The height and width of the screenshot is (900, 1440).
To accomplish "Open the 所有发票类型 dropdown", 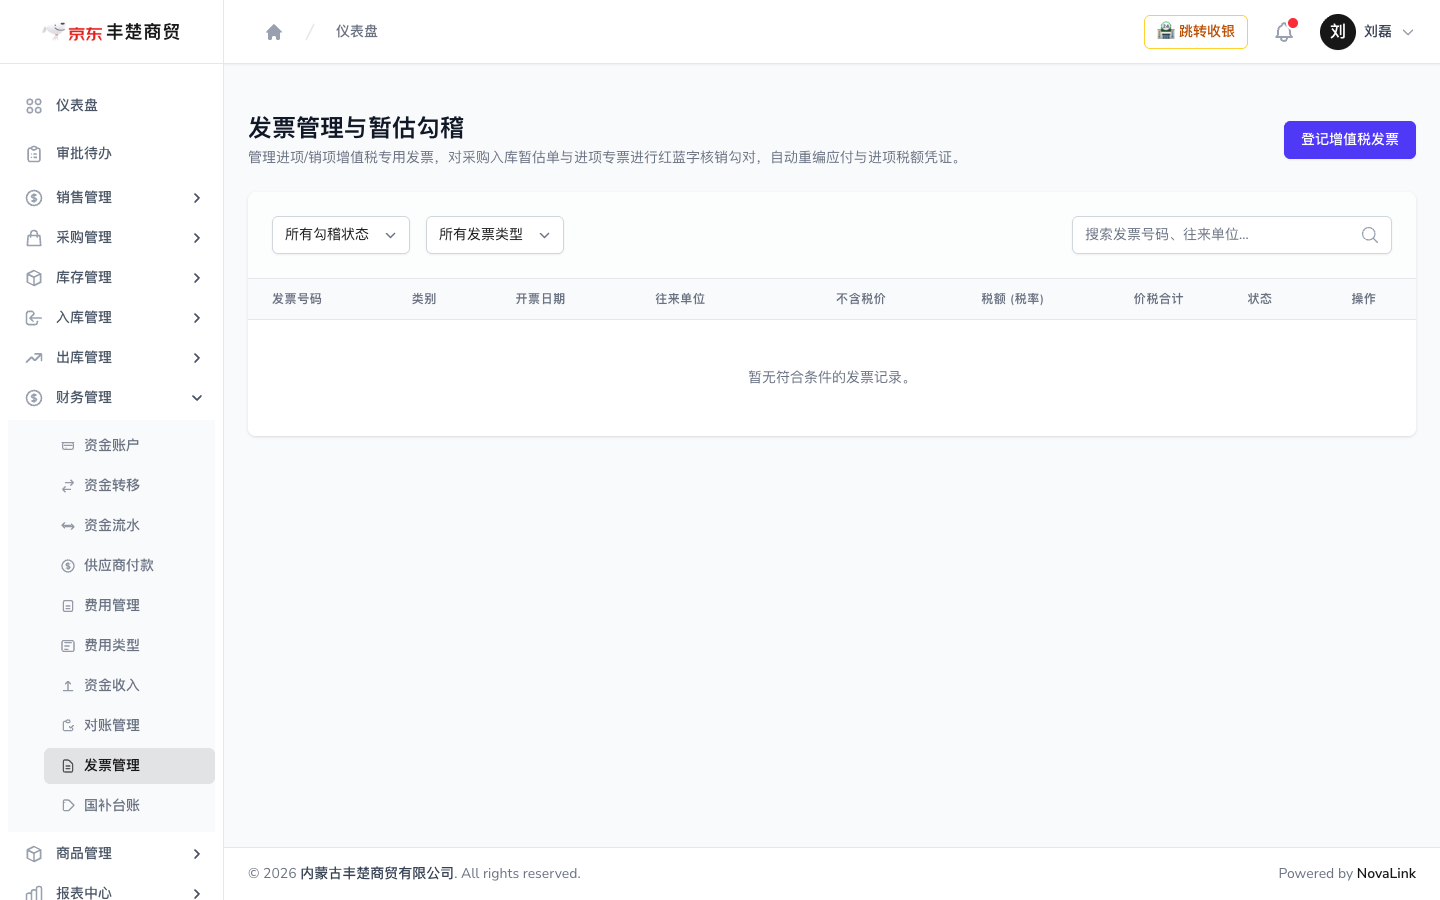I will 495,235.
